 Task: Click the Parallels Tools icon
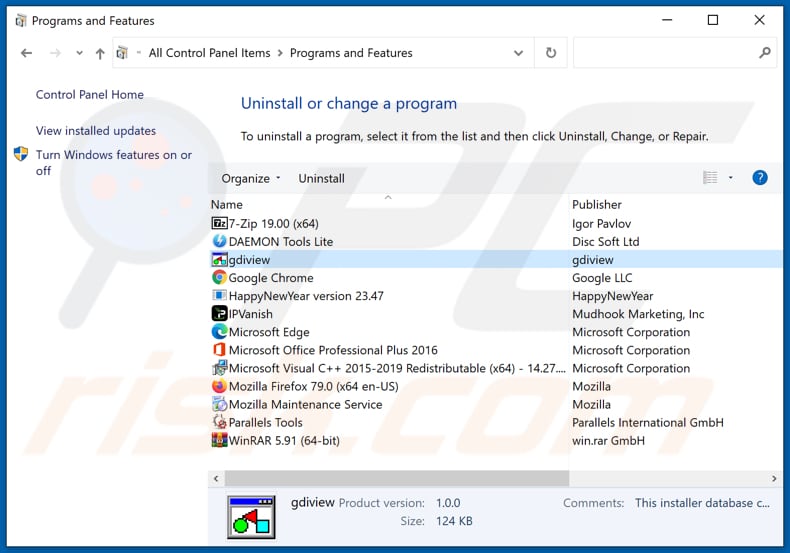[x=219, y=423]
